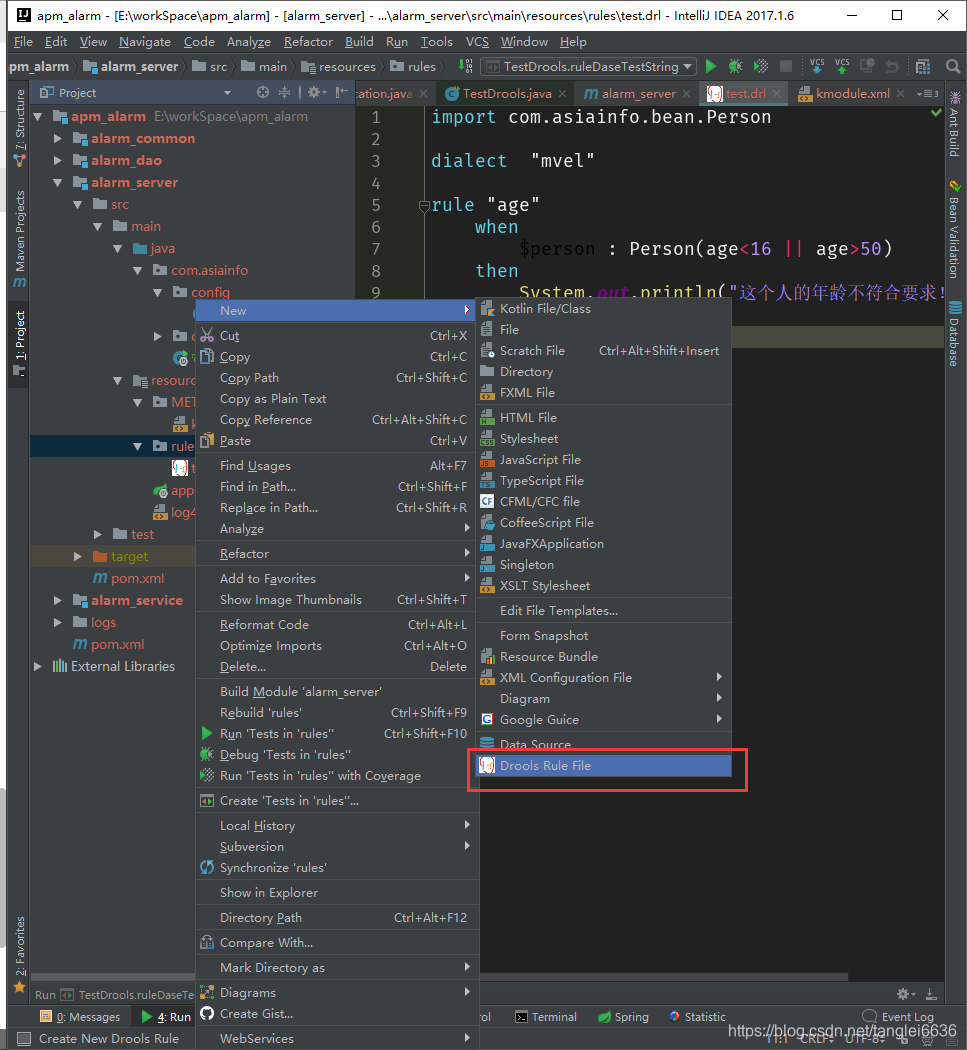Click Synchronize 'rules' entry

(338, 867)
